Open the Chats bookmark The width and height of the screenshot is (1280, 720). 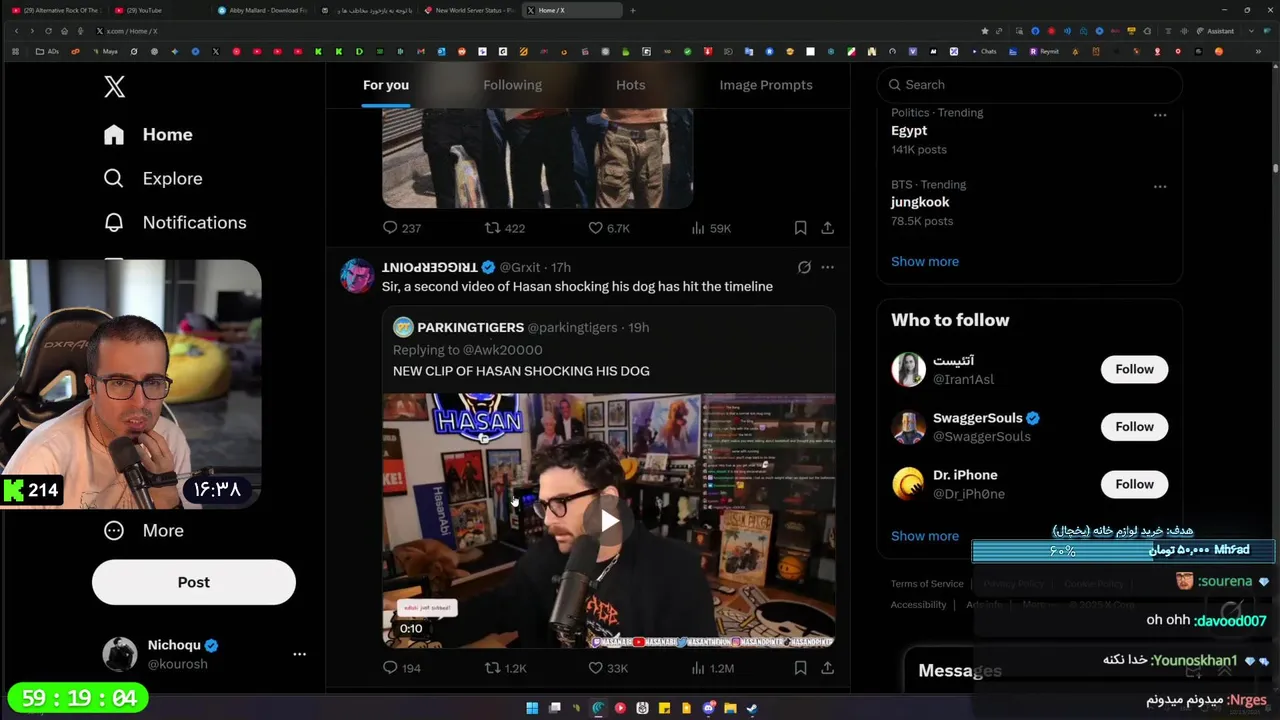(x=983, y=51)
